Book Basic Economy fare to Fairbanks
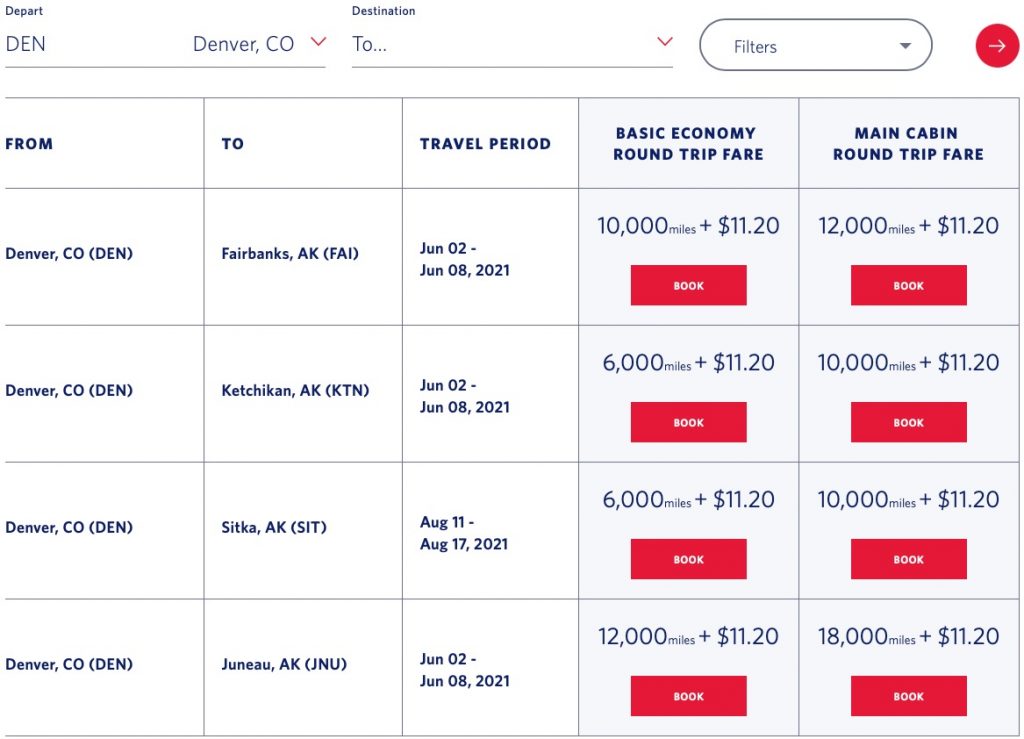 (x=688, y=285)
